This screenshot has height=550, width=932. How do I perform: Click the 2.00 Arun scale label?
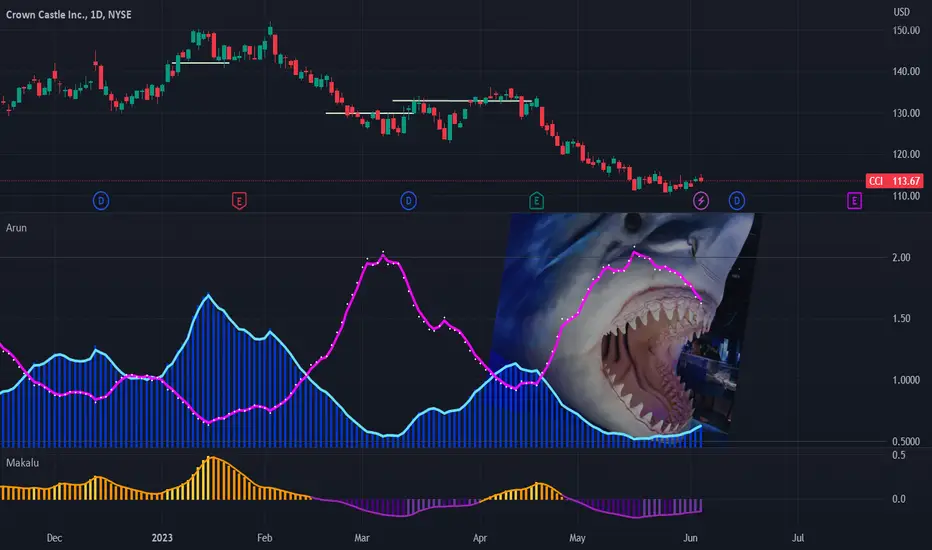point(901,257)
